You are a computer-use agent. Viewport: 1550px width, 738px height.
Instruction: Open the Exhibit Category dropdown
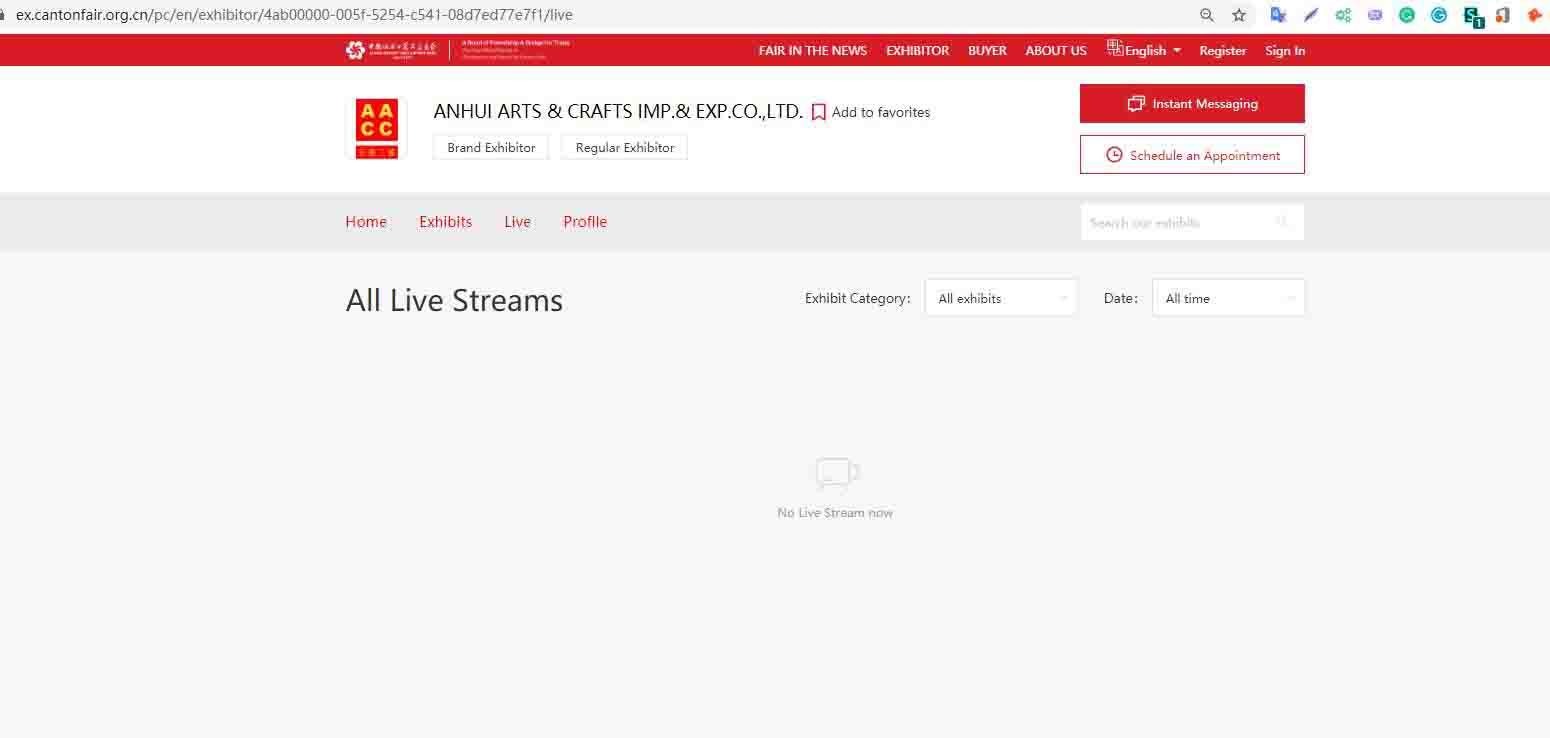(x=1000, y=298)
